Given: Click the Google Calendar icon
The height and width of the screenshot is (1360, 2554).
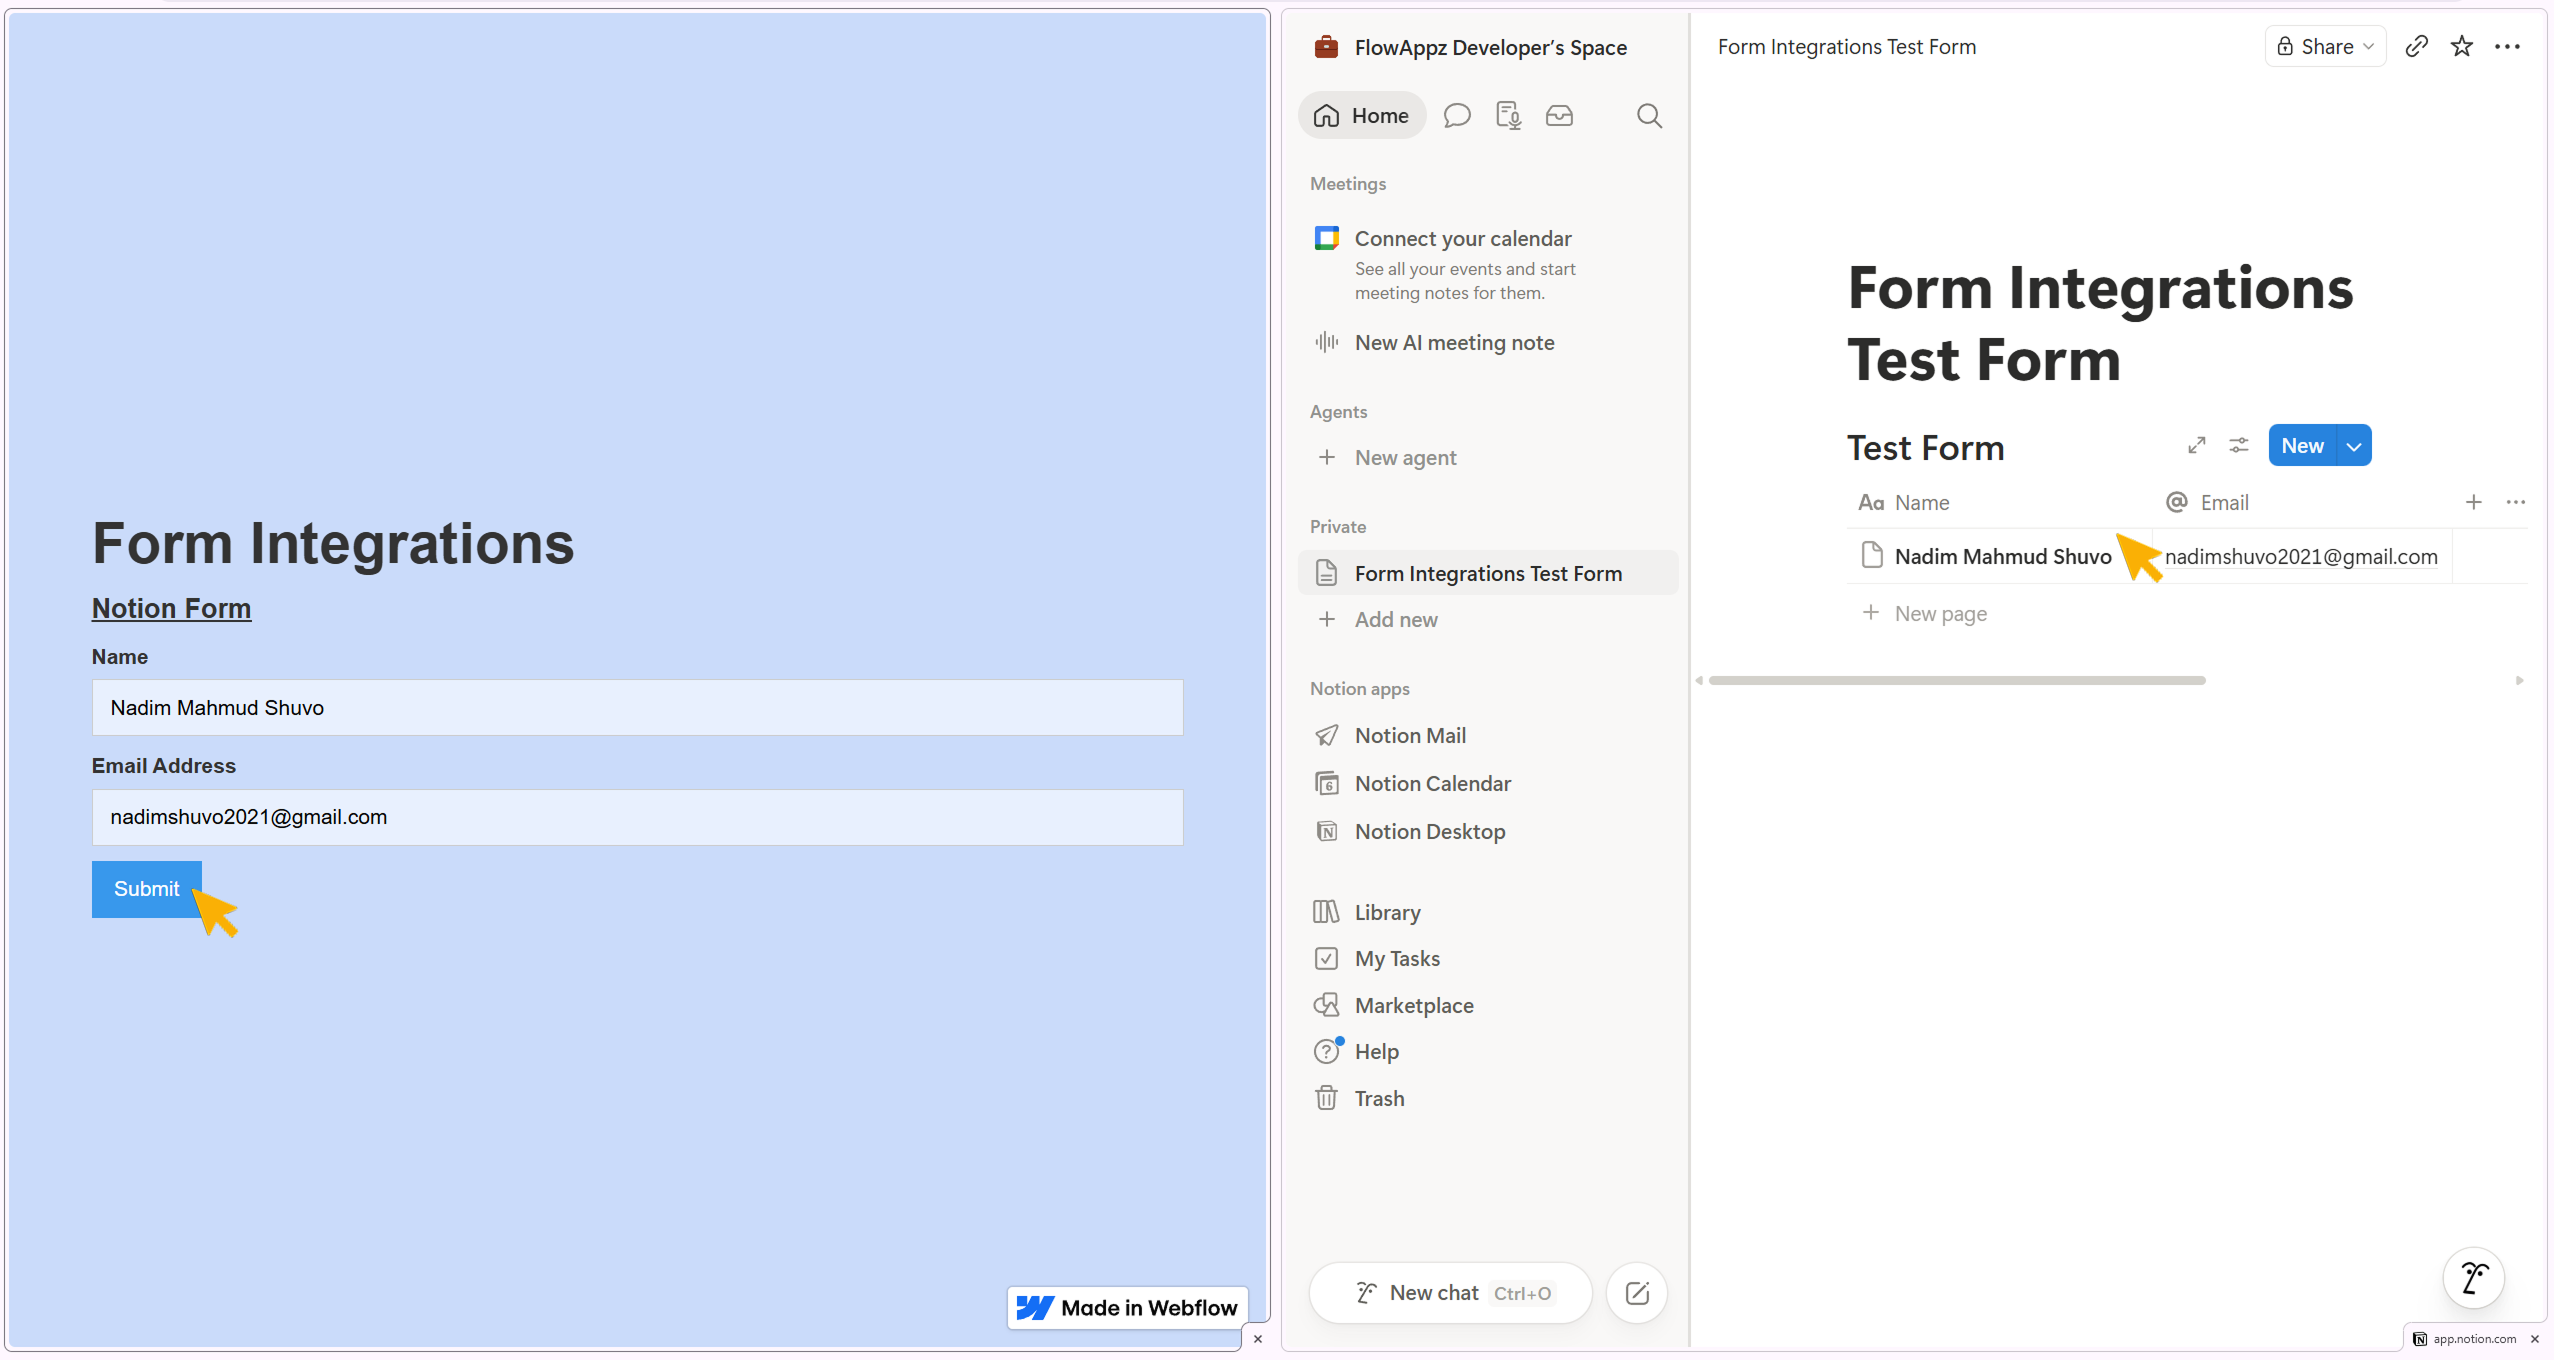Looking at the screenshot, I should (1326, 238).
